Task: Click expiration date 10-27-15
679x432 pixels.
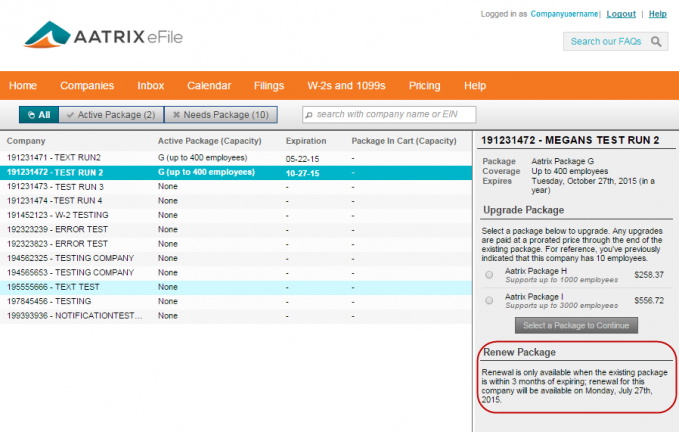Action: point(302,173)
